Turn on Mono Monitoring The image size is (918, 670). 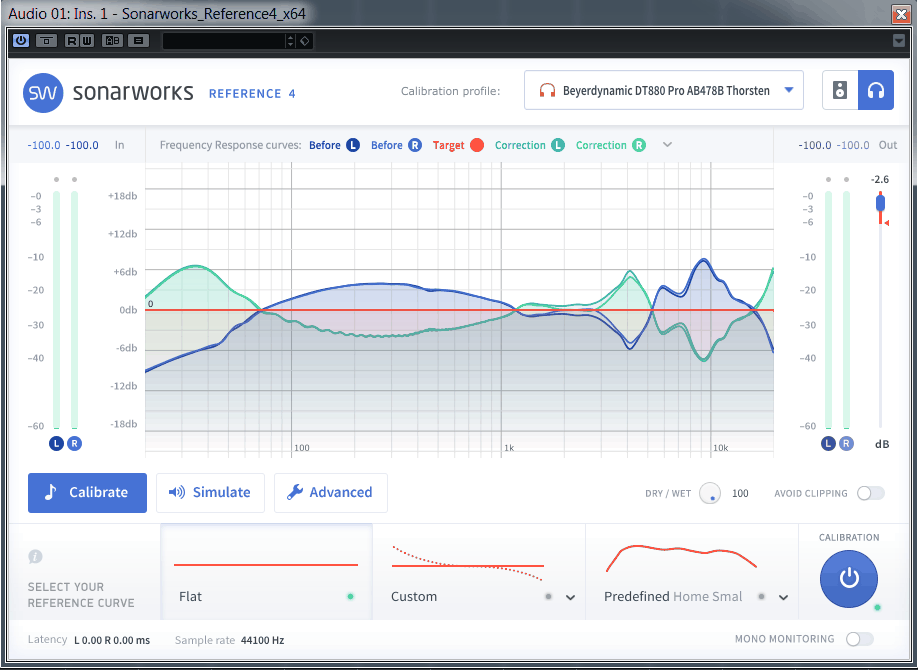tap(859, 639)
